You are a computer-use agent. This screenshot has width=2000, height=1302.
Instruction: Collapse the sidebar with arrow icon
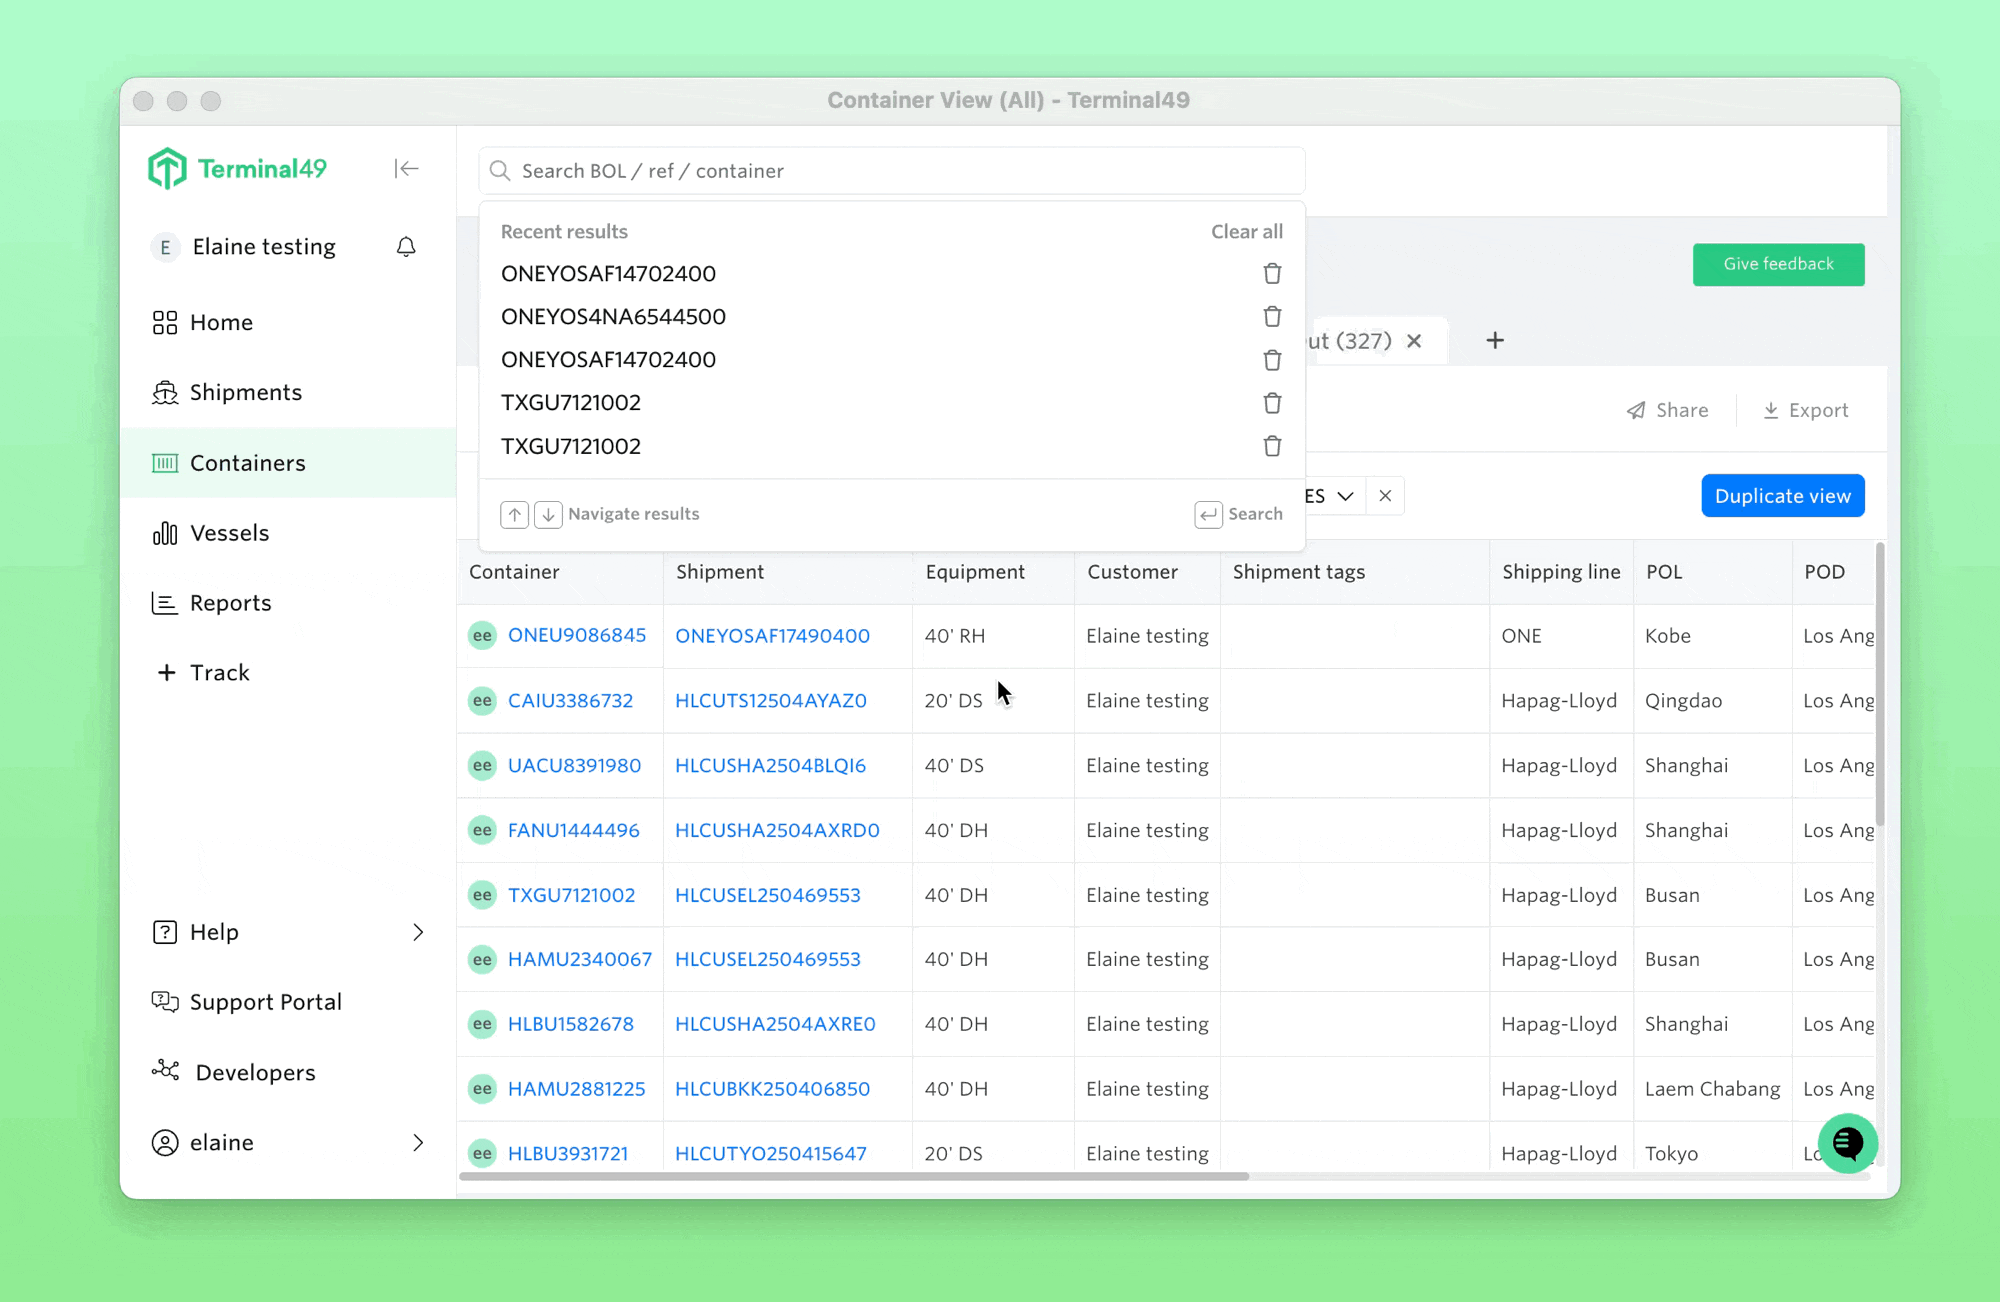coord(406,169)
